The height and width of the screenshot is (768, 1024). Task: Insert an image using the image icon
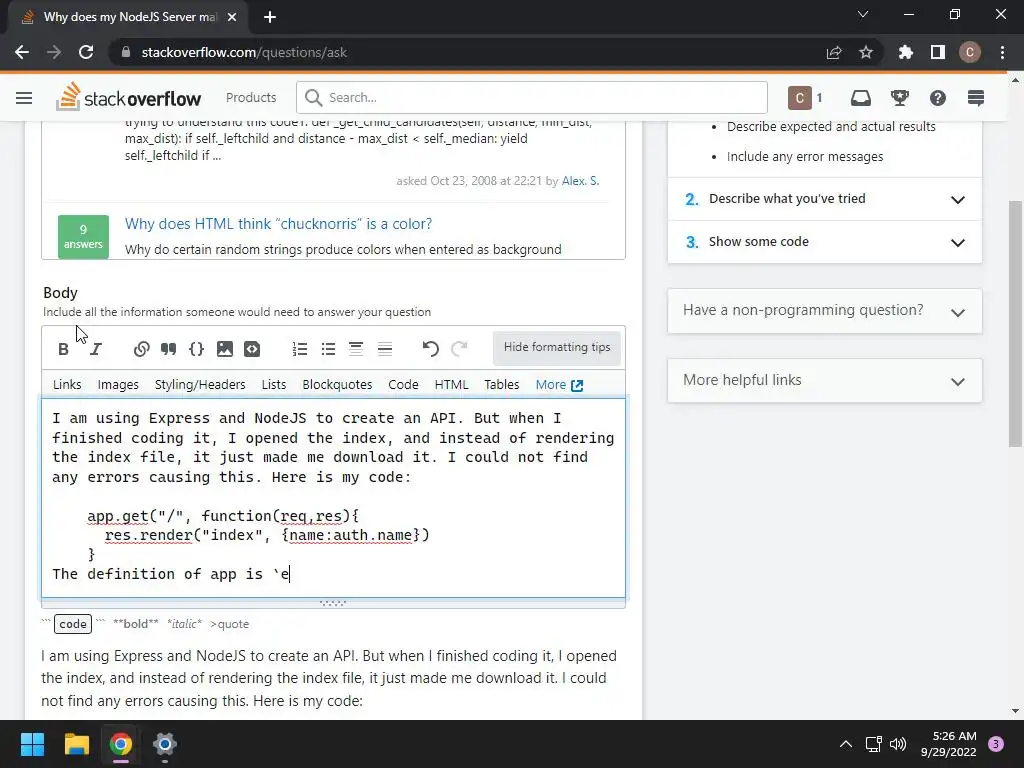225,349
